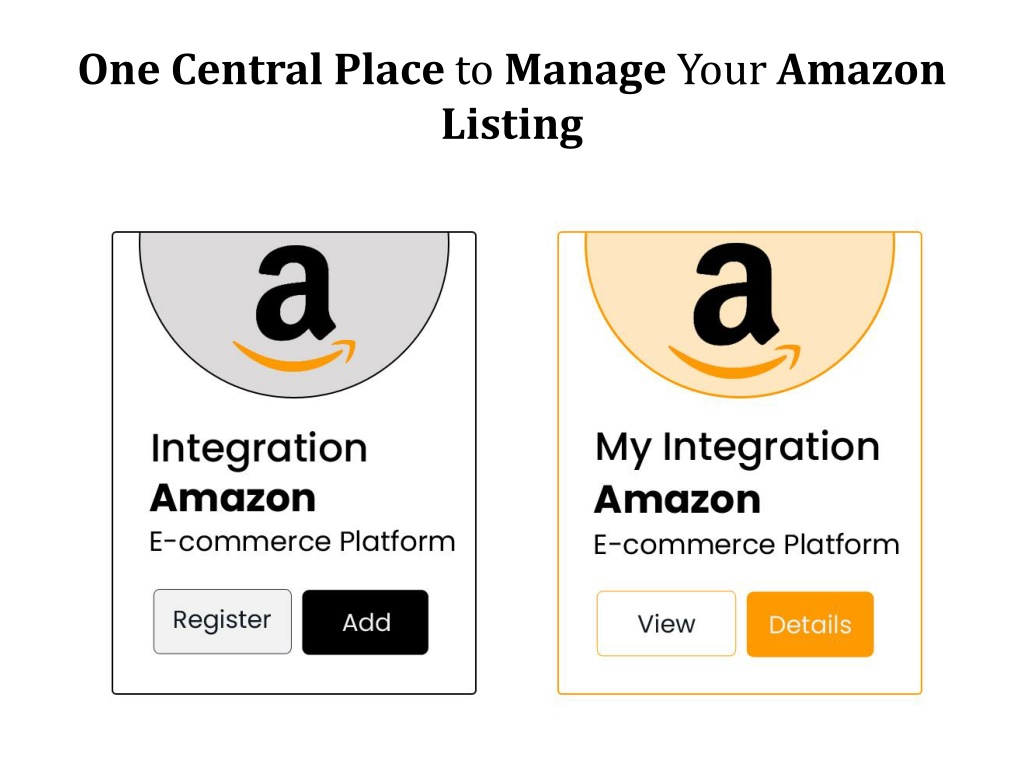This screenshot has height=768, width=1024.
Task: Click the Amazon logo in the peach circle
Action: click(734, 310)
